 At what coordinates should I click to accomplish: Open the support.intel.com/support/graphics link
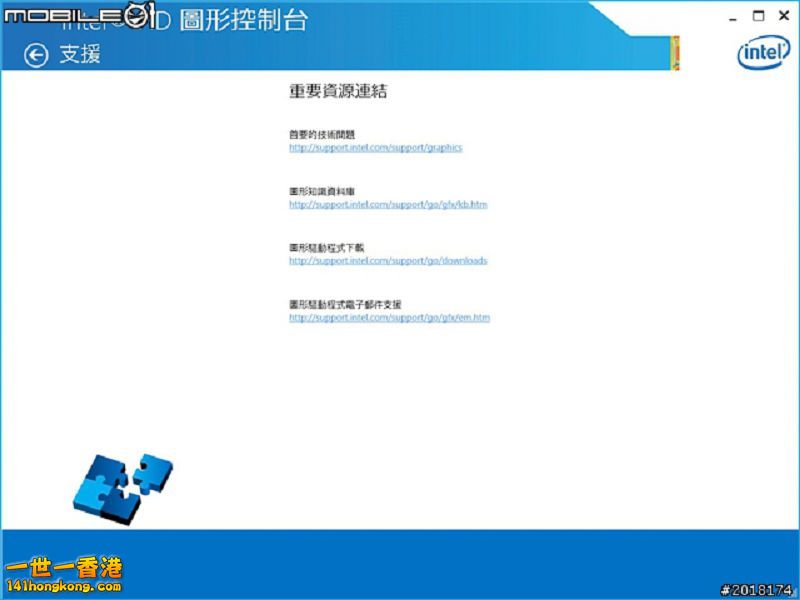tap(376, 148)
